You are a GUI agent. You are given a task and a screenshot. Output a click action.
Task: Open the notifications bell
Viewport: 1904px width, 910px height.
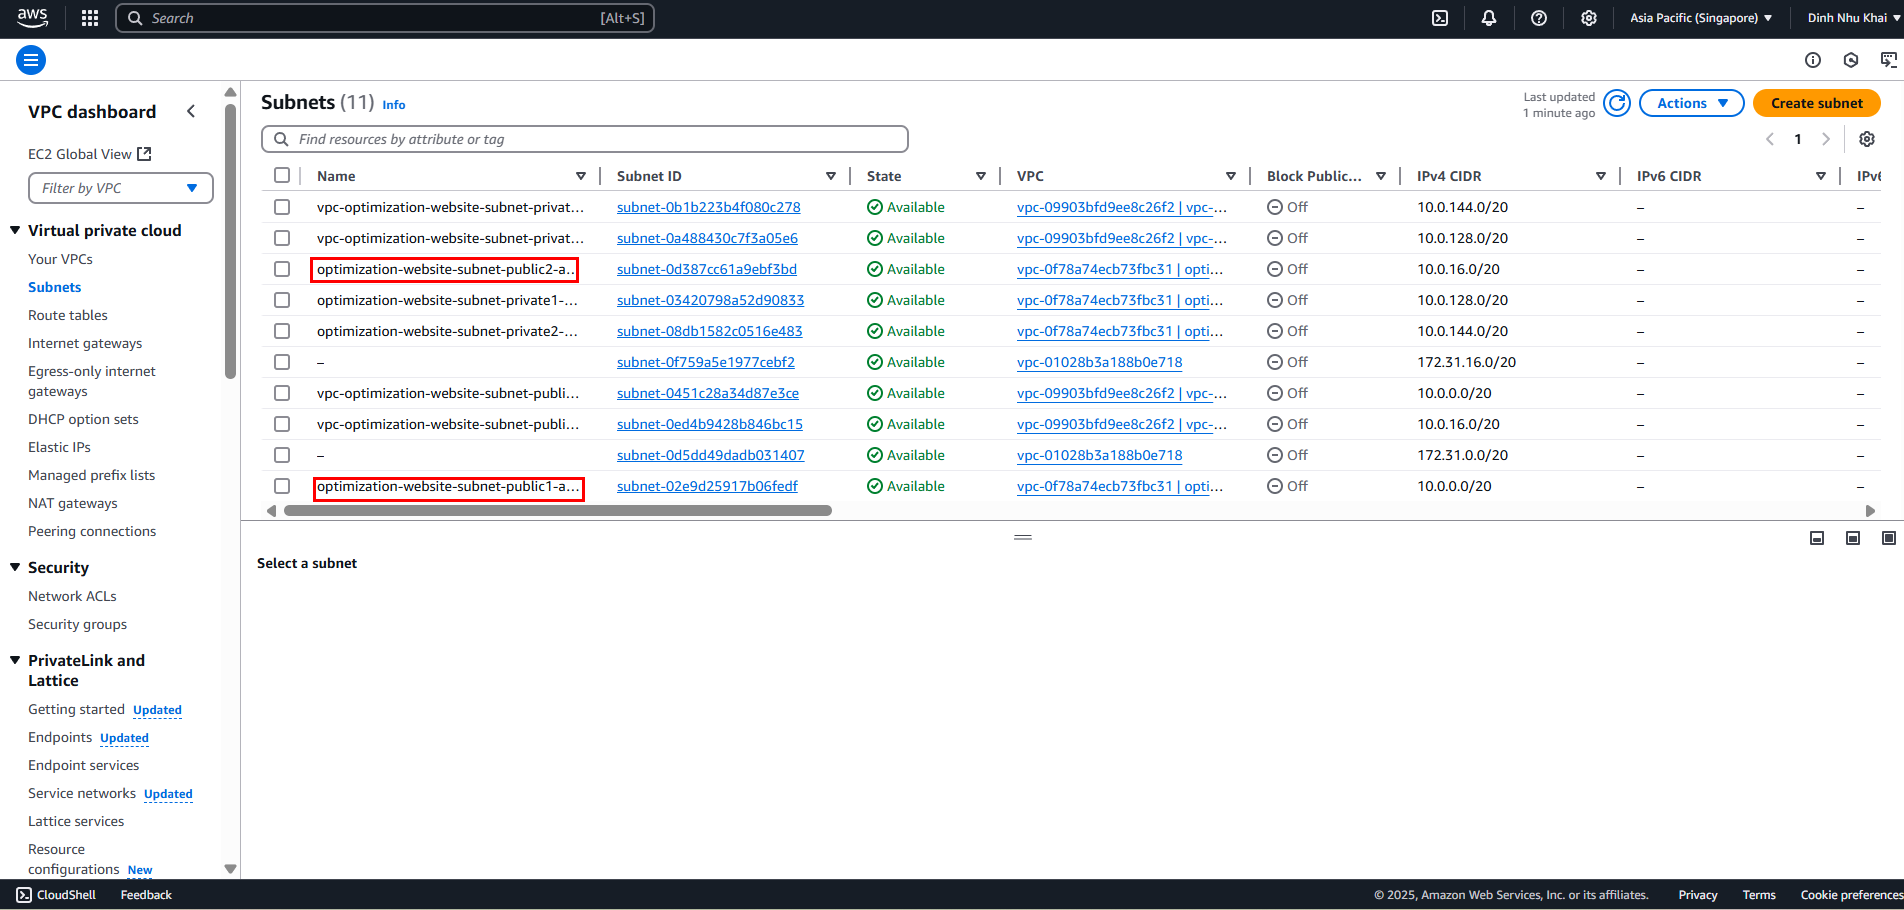point(1489,18)
